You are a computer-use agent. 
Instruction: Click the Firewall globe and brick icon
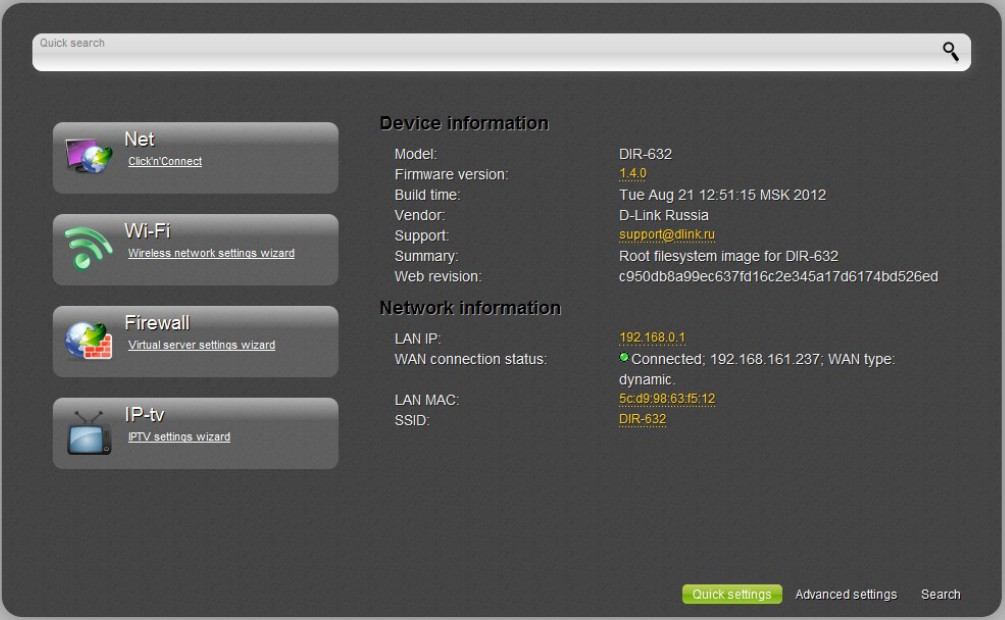(x=88, y=340)
